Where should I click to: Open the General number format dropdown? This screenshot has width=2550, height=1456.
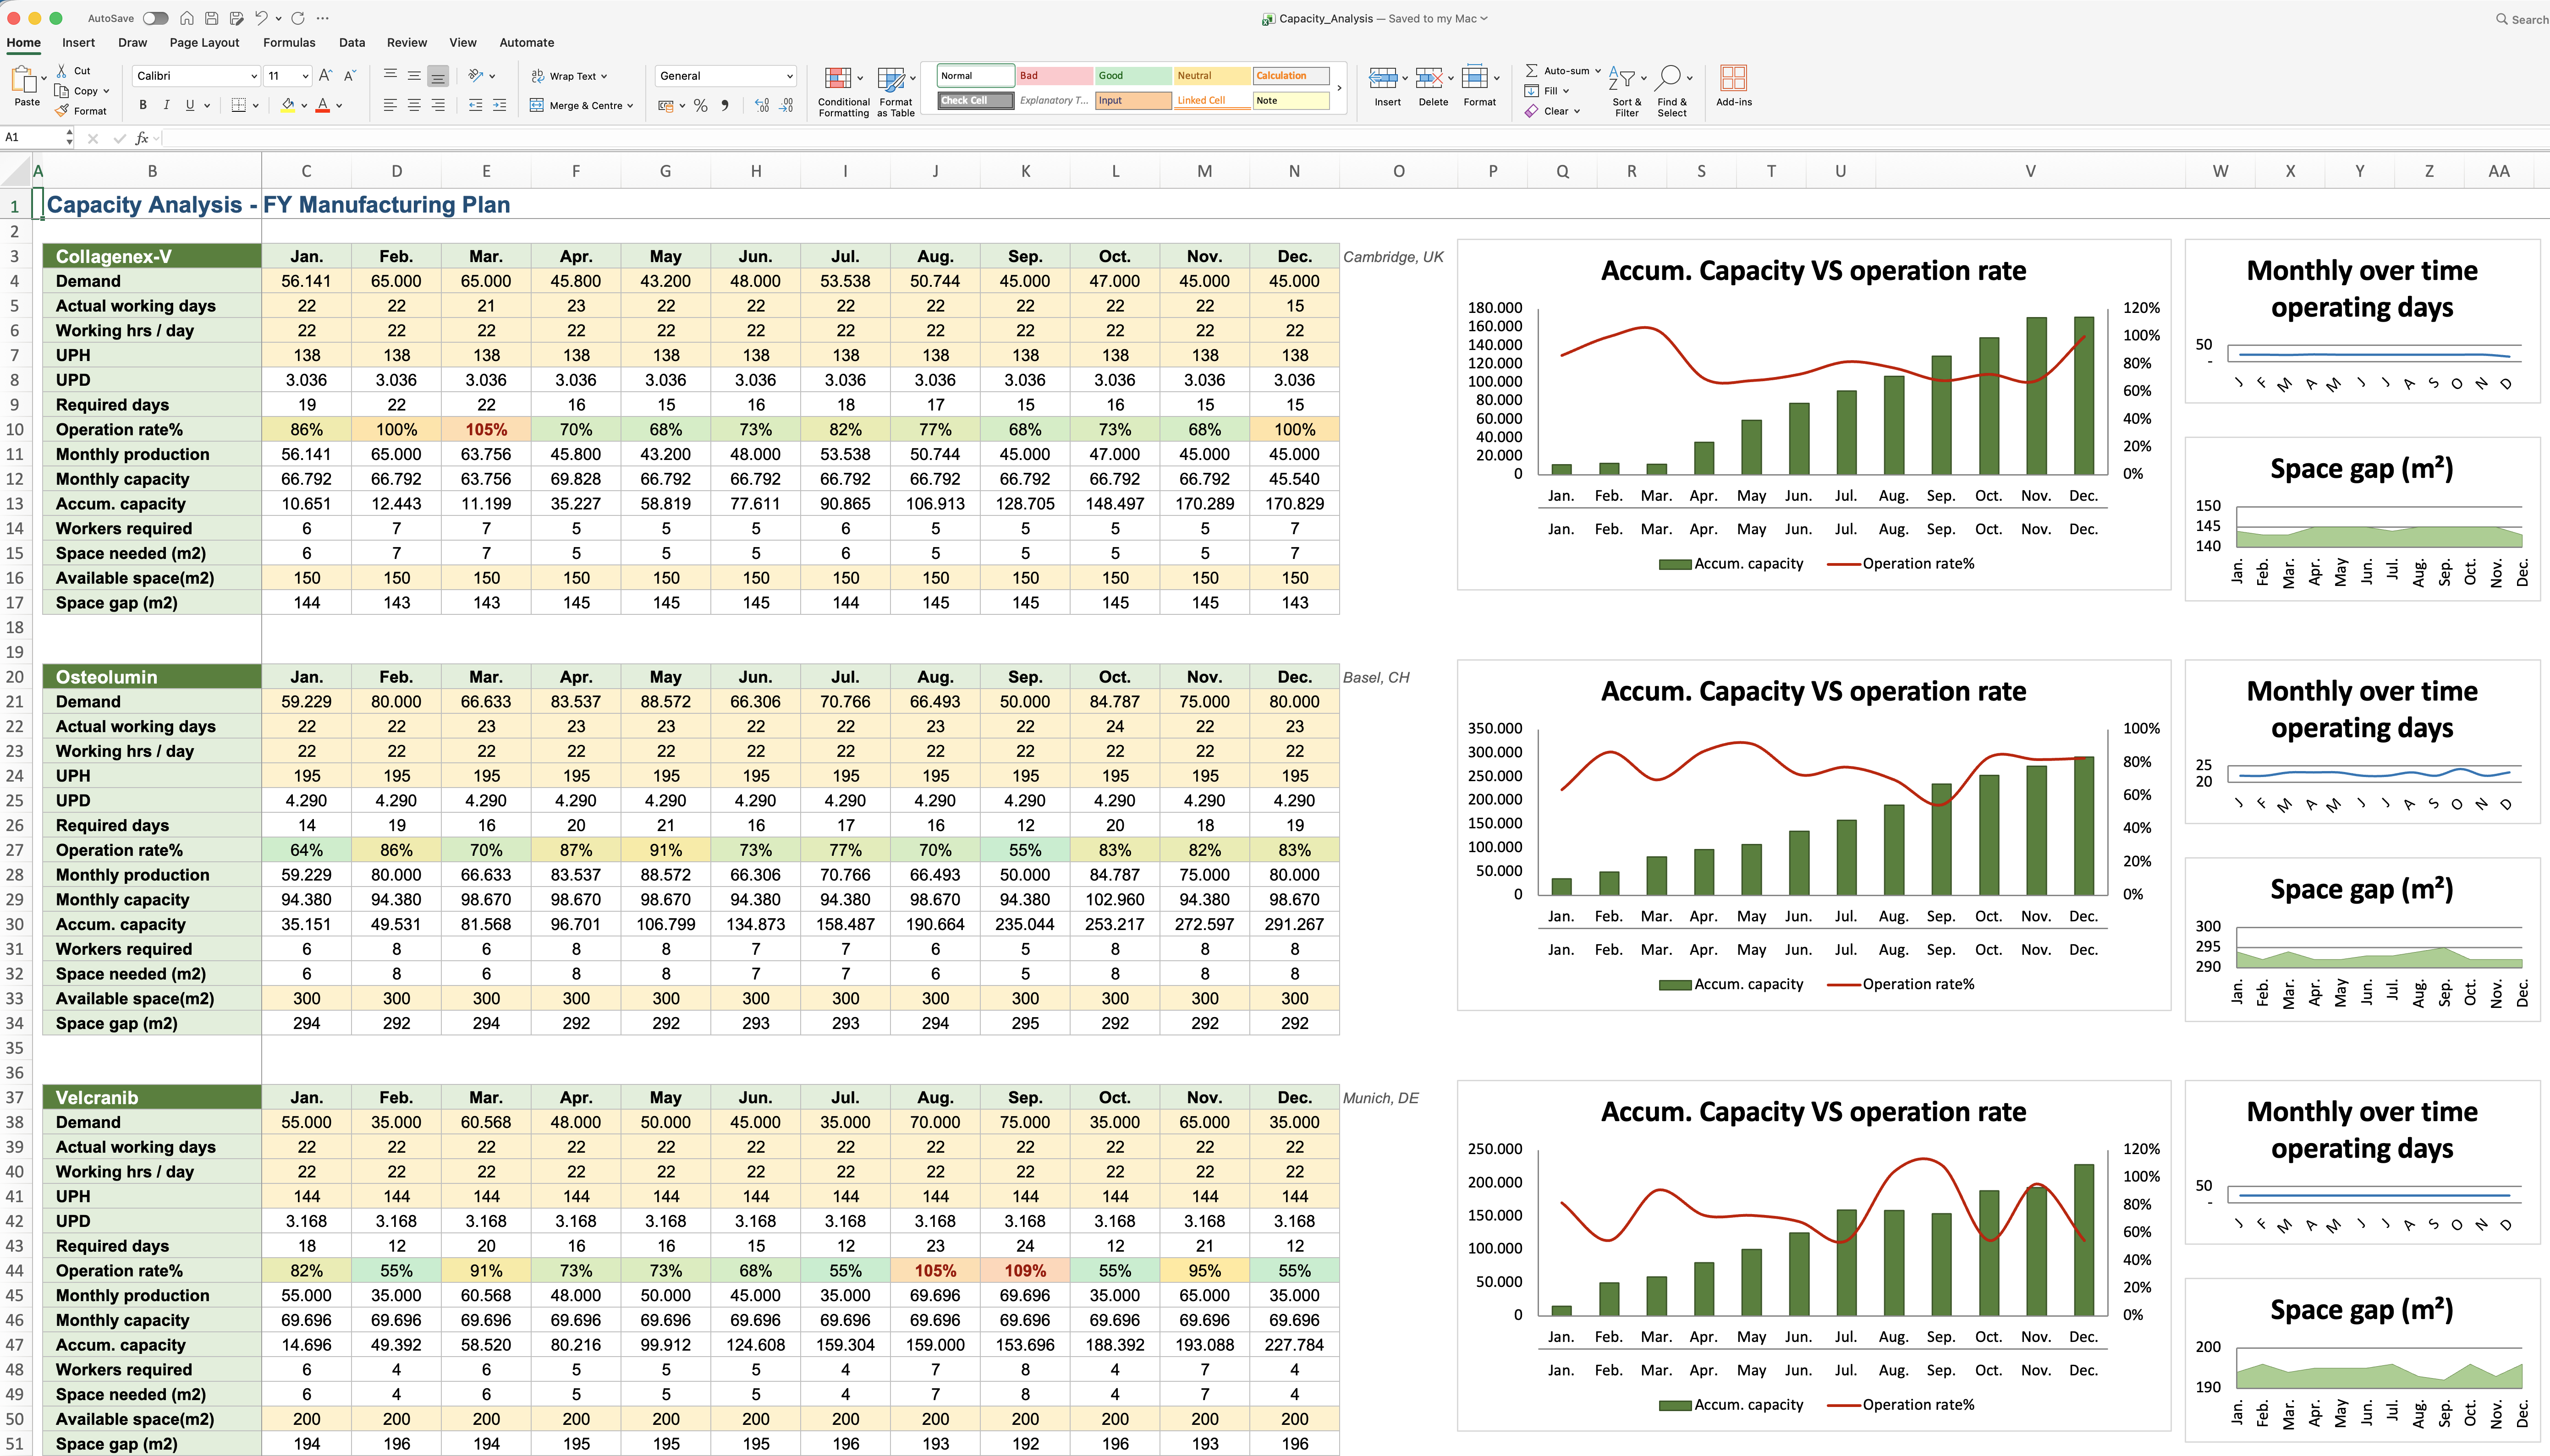point(726,76)
